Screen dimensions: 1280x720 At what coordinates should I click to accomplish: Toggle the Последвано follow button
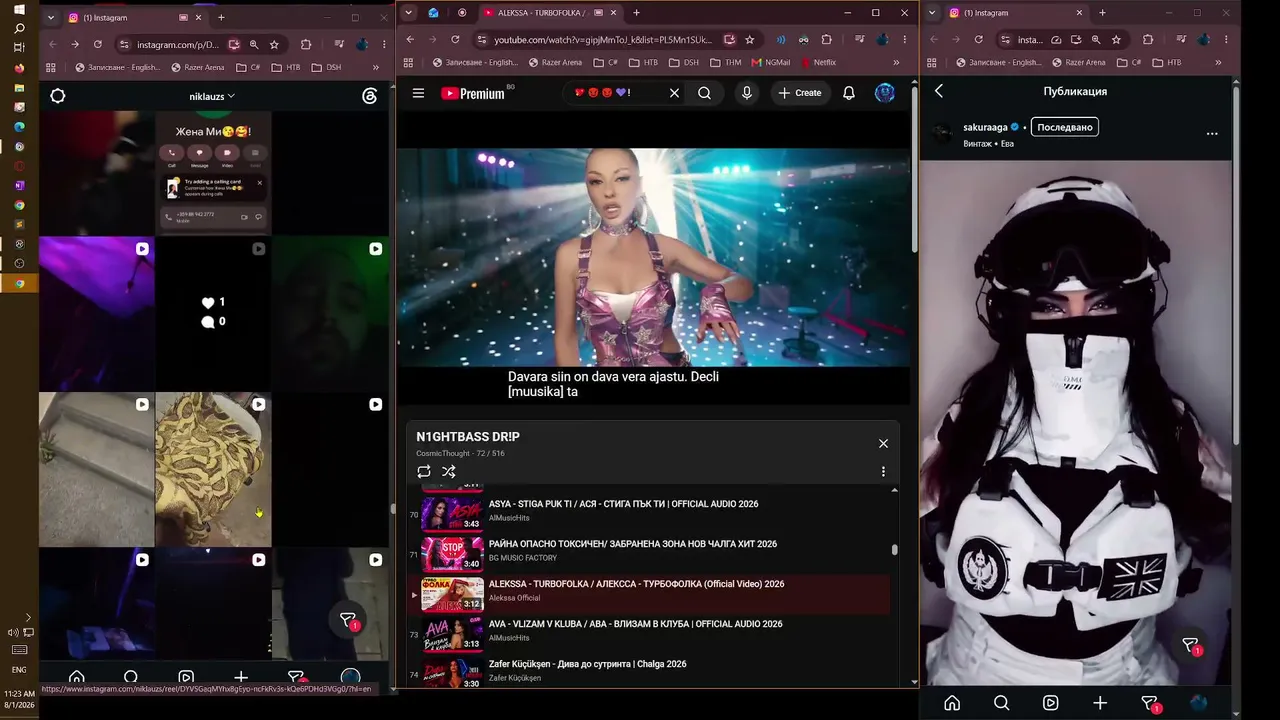click(1064, 127)
